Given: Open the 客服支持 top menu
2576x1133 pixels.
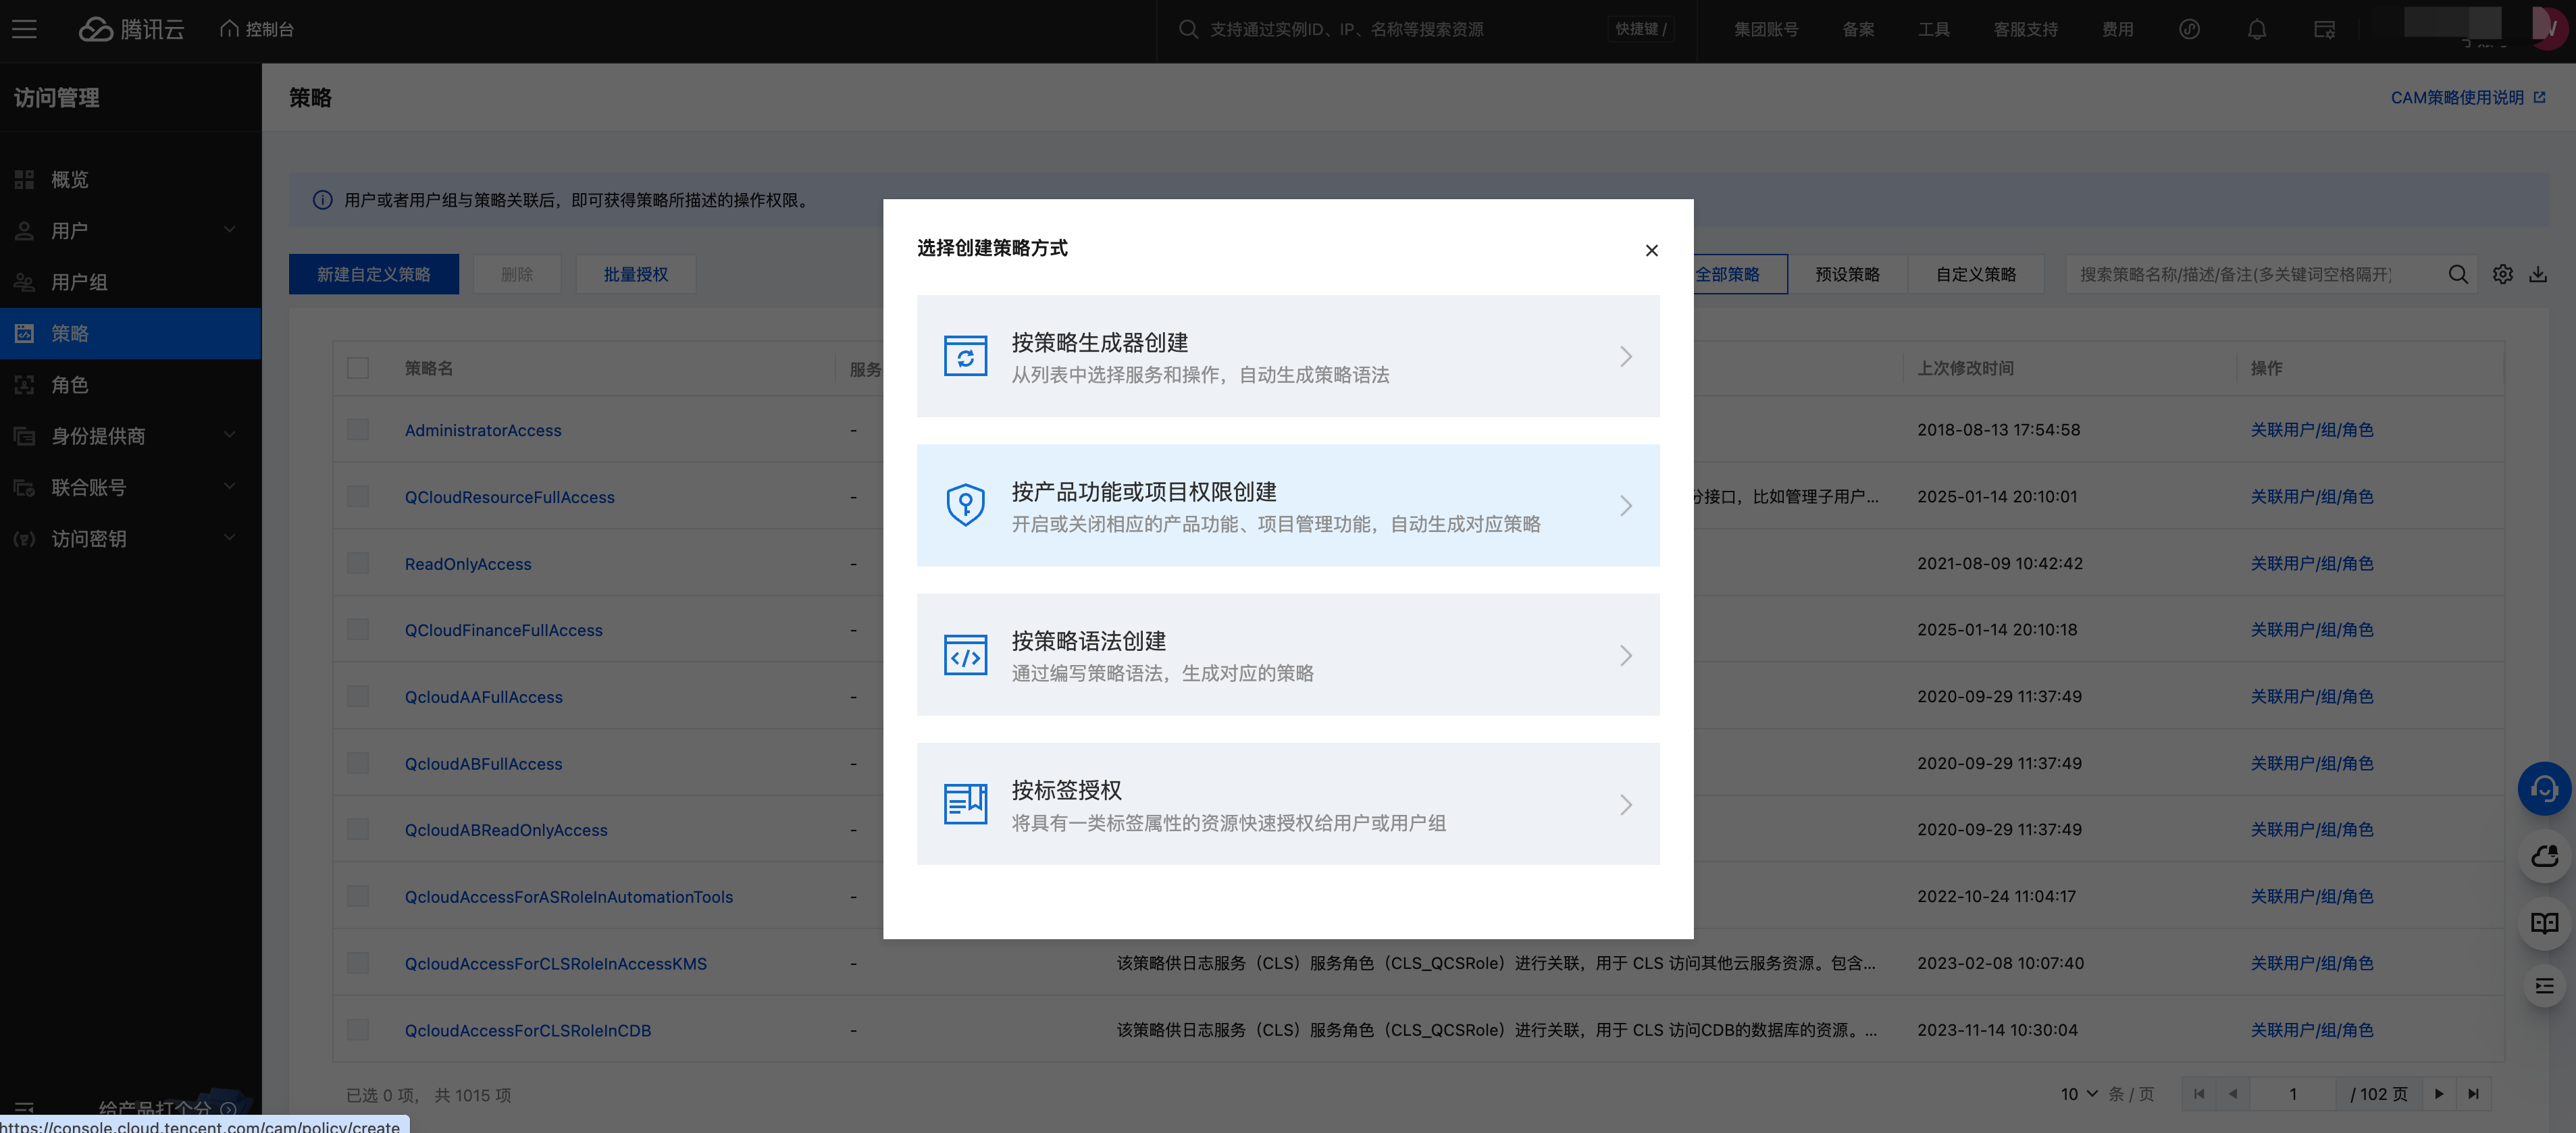Looking at the screenshot, I should [x=2026, y=29].
